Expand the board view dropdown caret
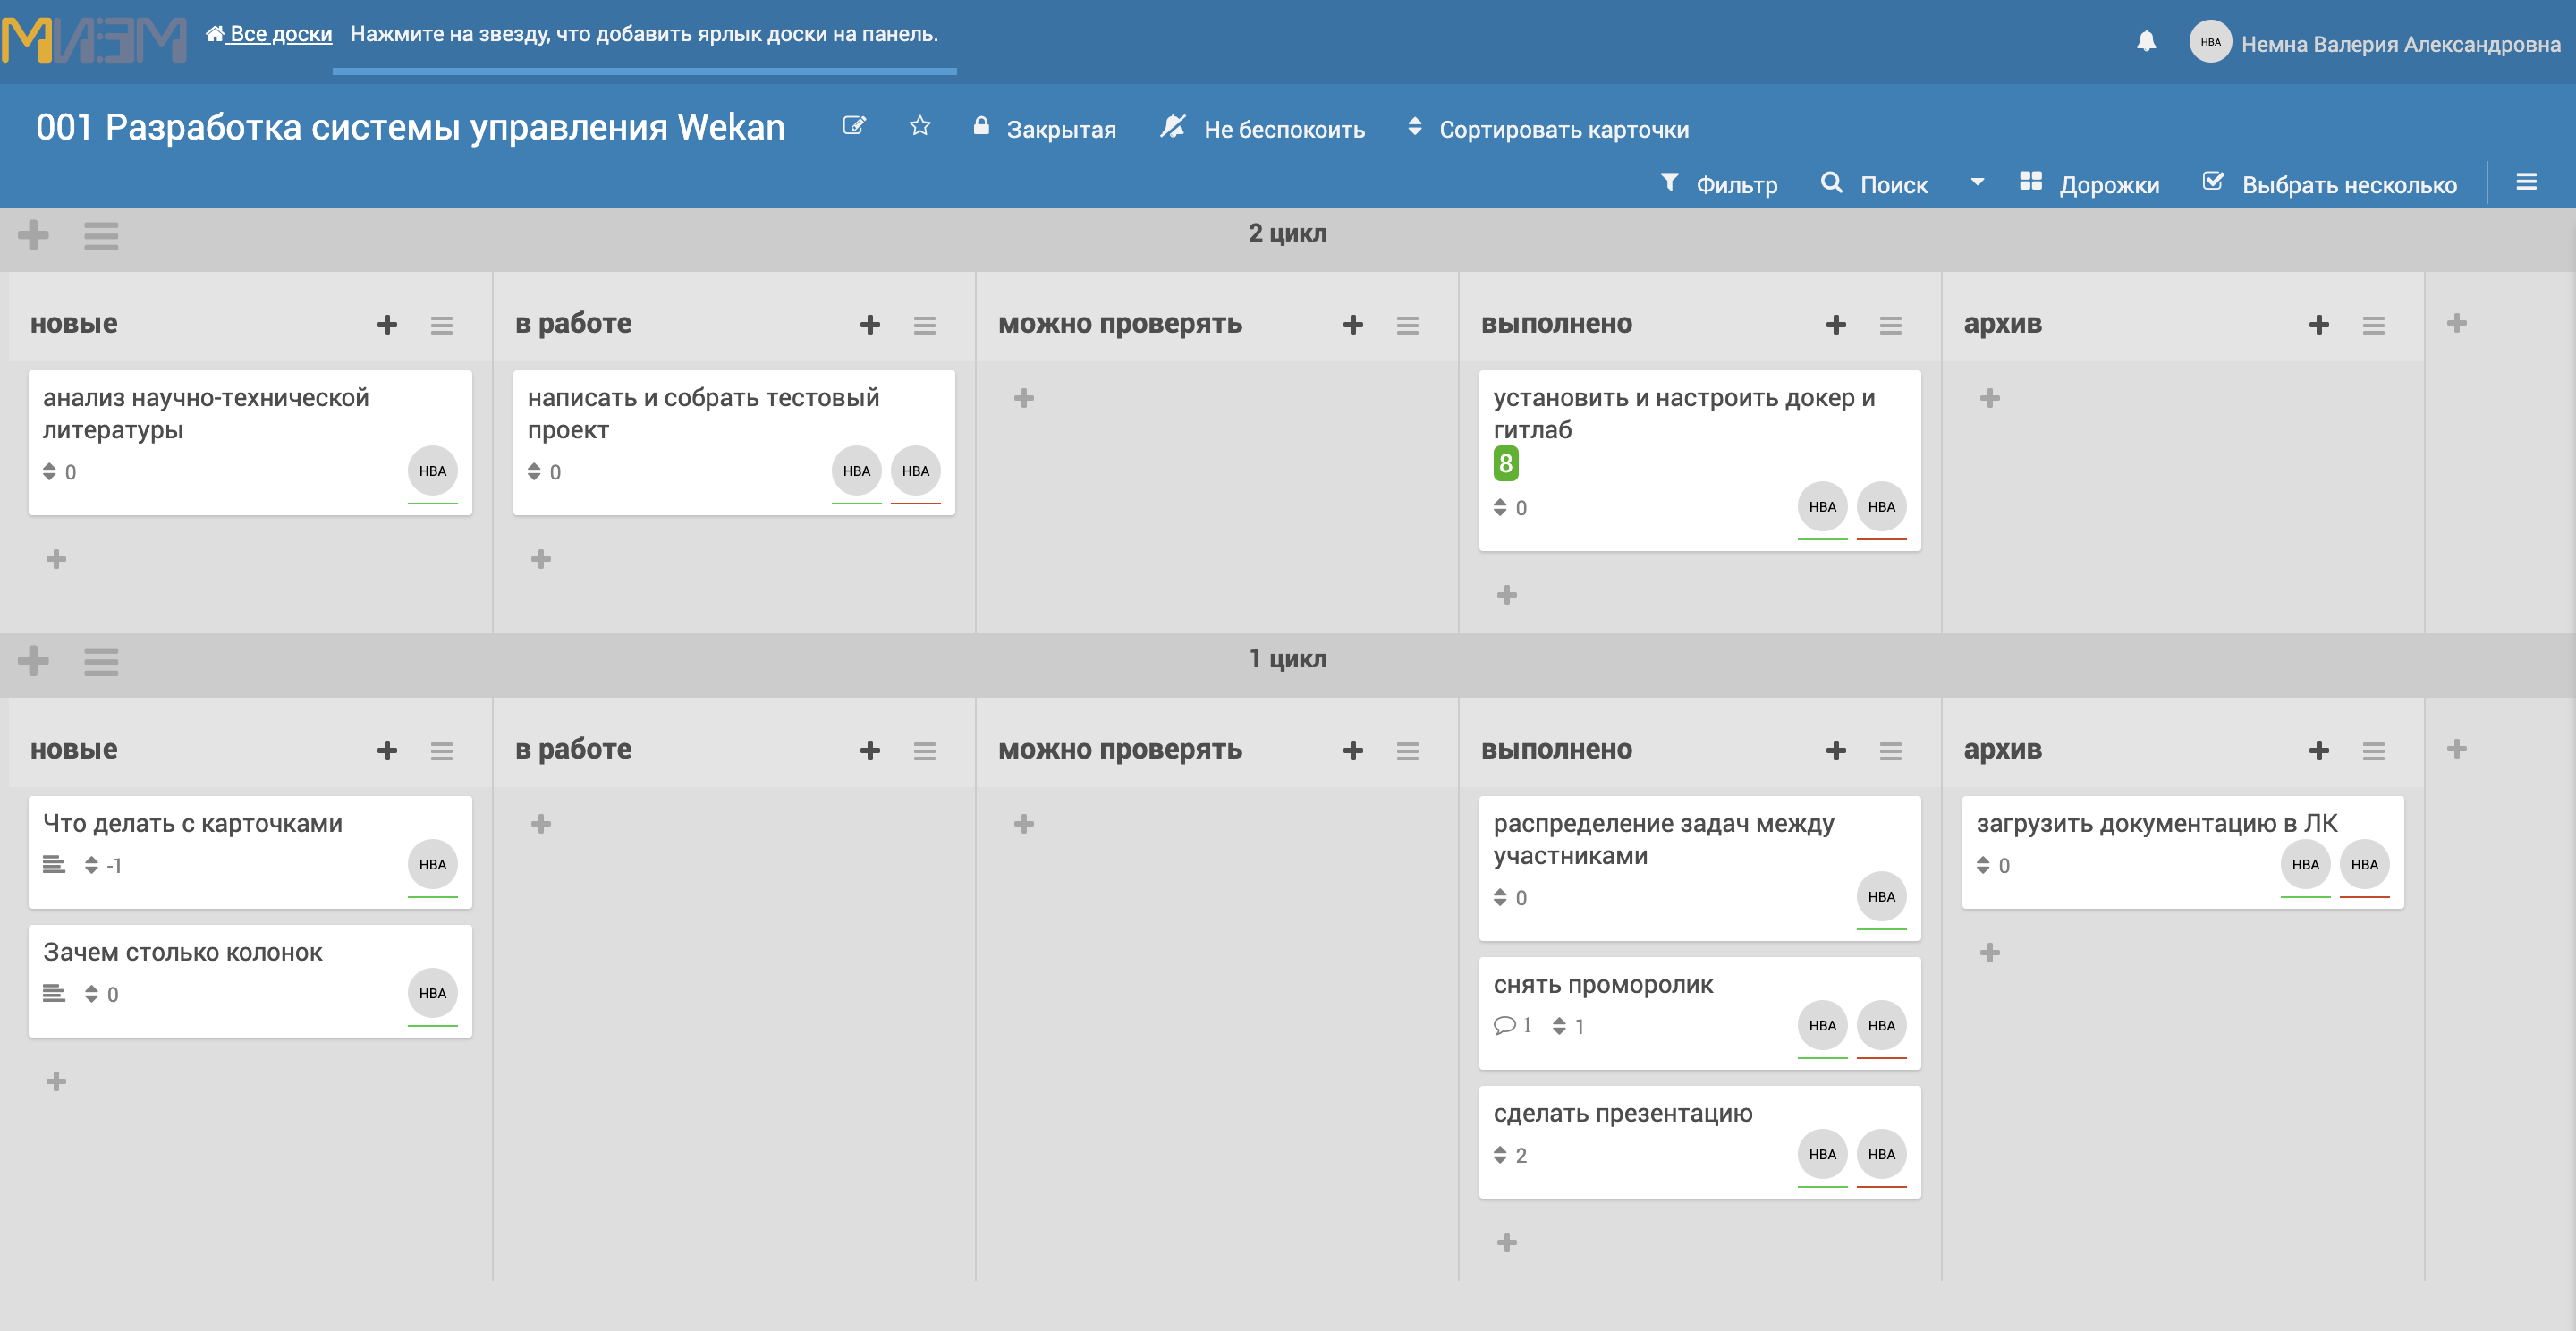The image size is (2576, 1331). [1977, 182]
